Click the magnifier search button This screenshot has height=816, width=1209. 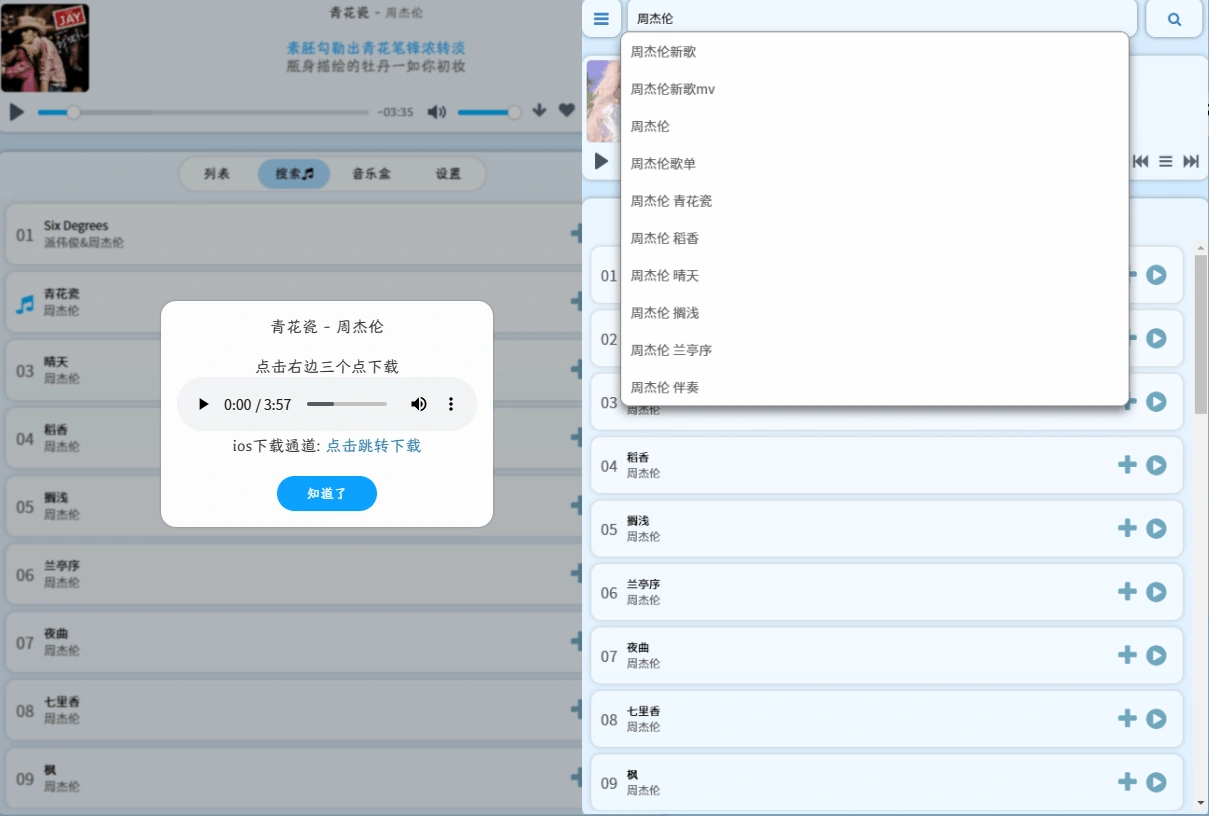[1174, 19]
